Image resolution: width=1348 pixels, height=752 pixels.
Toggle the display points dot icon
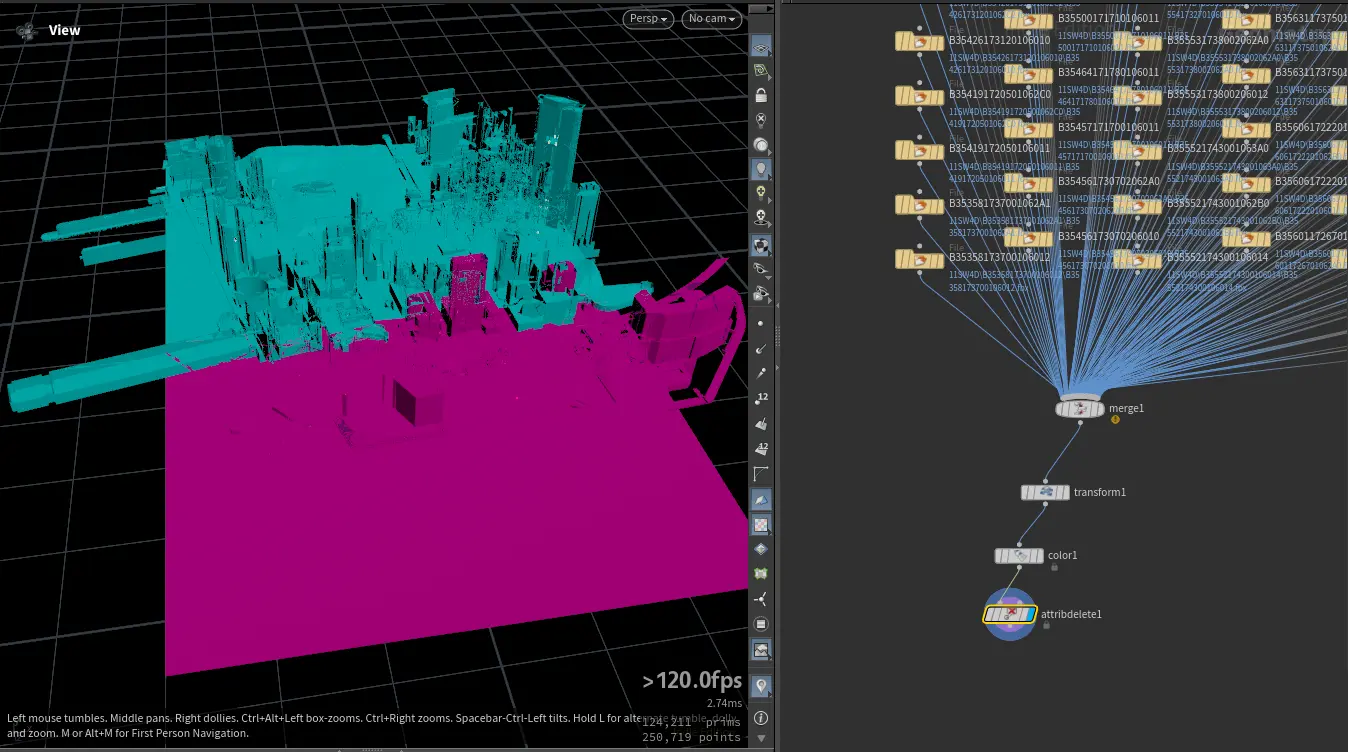[761, 324]
